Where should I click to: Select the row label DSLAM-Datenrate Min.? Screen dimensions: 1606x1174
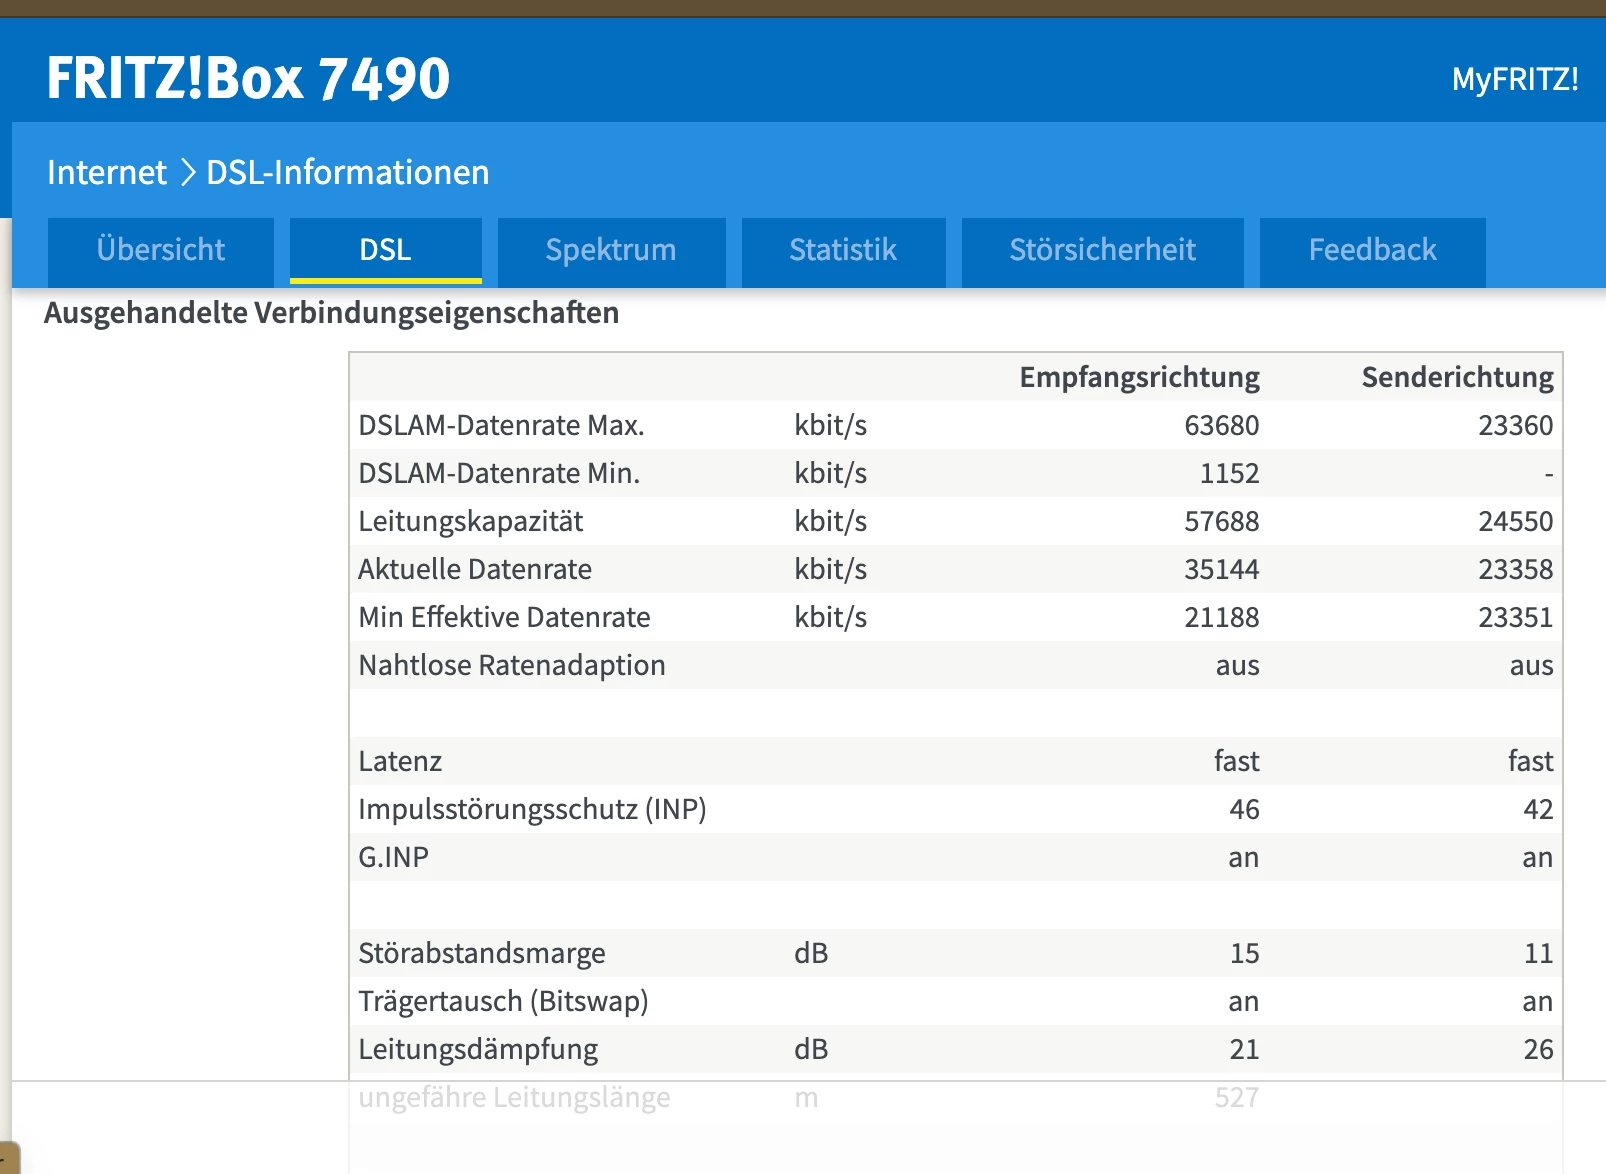pyautogui.click(x=499, y=473)
